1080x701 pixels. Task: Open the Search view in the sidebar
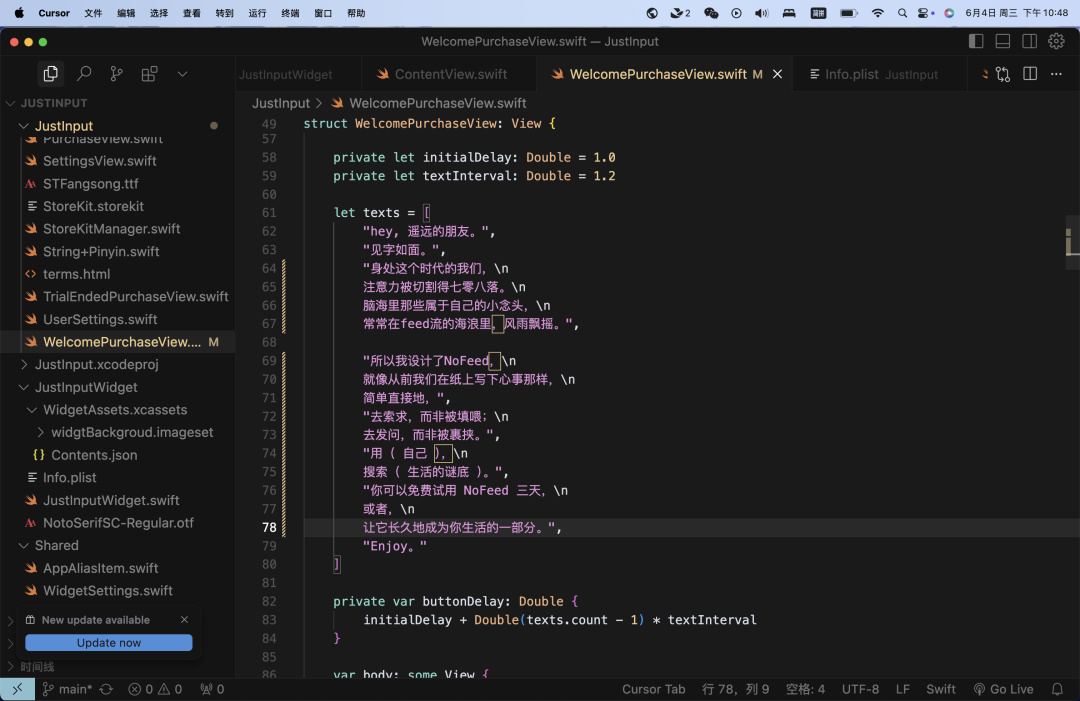[84, 74]
